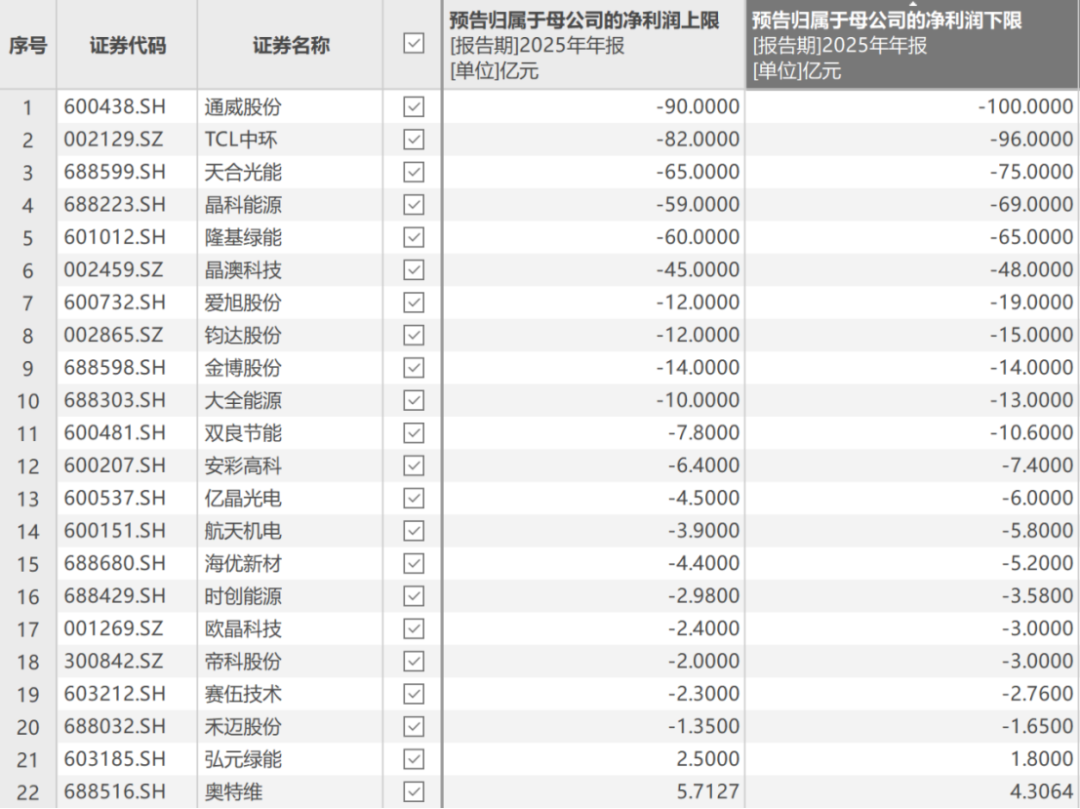Toggle the checkbox for 帝科股份

[x=412, y=660]
